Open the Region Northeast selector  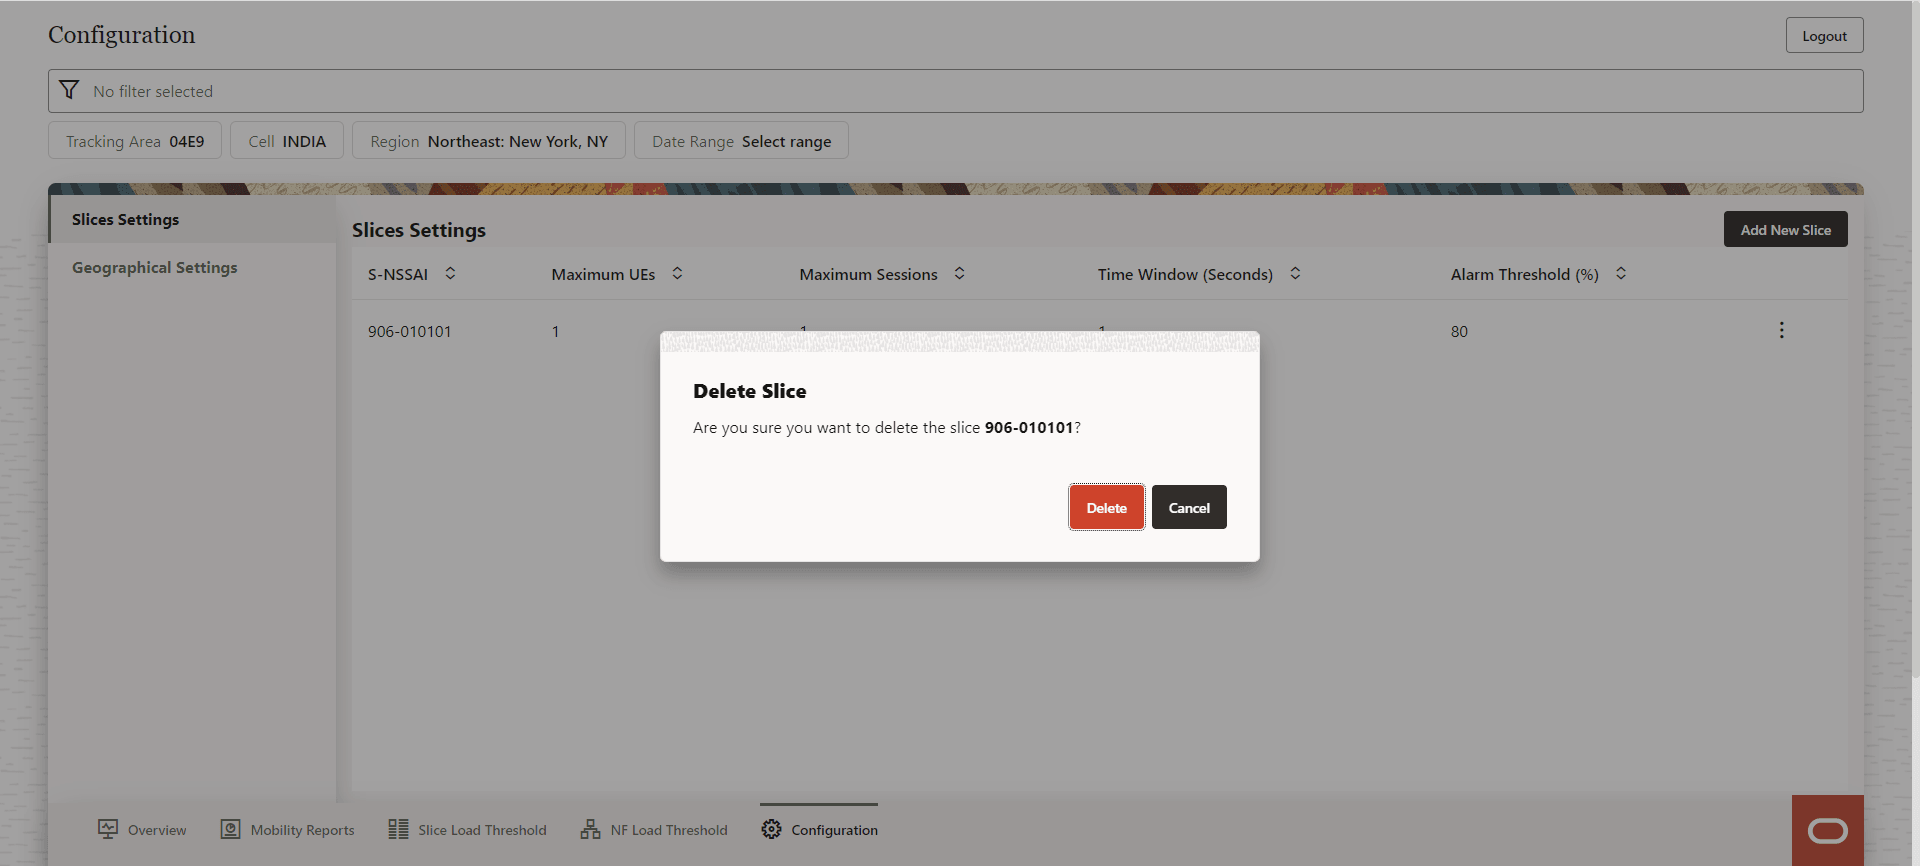pyautogui.click(x=489, y=141)
